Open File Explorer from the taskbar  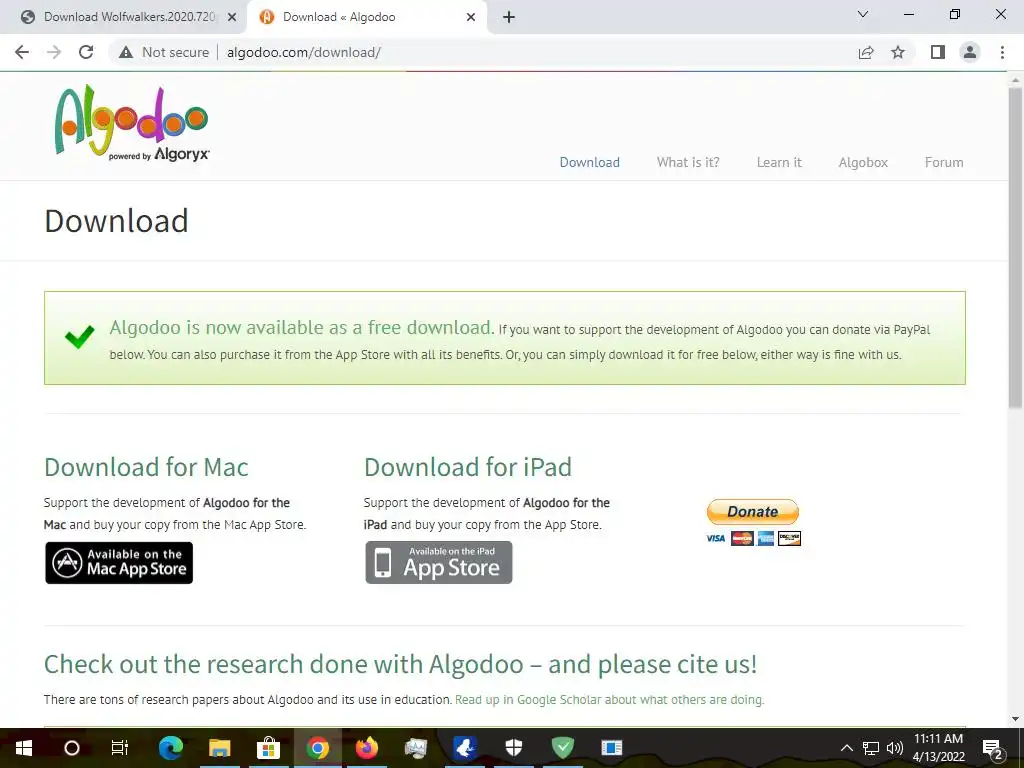coord(219,748)
